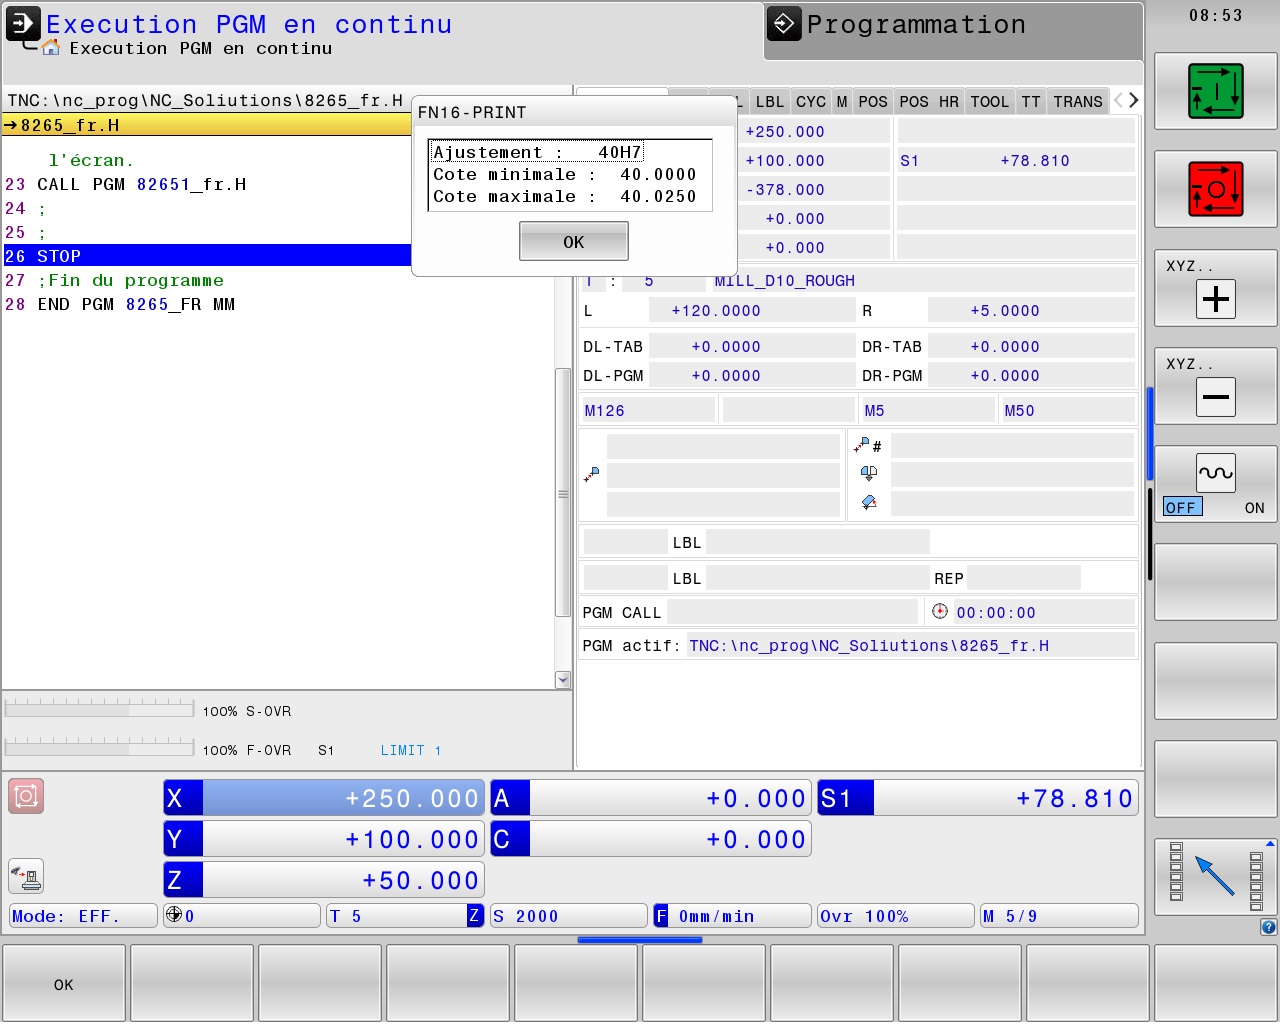Click the rotation icon left of status fields
Image resolution: width=1280 pixels, height=1024 pixels.
point(592,474)
